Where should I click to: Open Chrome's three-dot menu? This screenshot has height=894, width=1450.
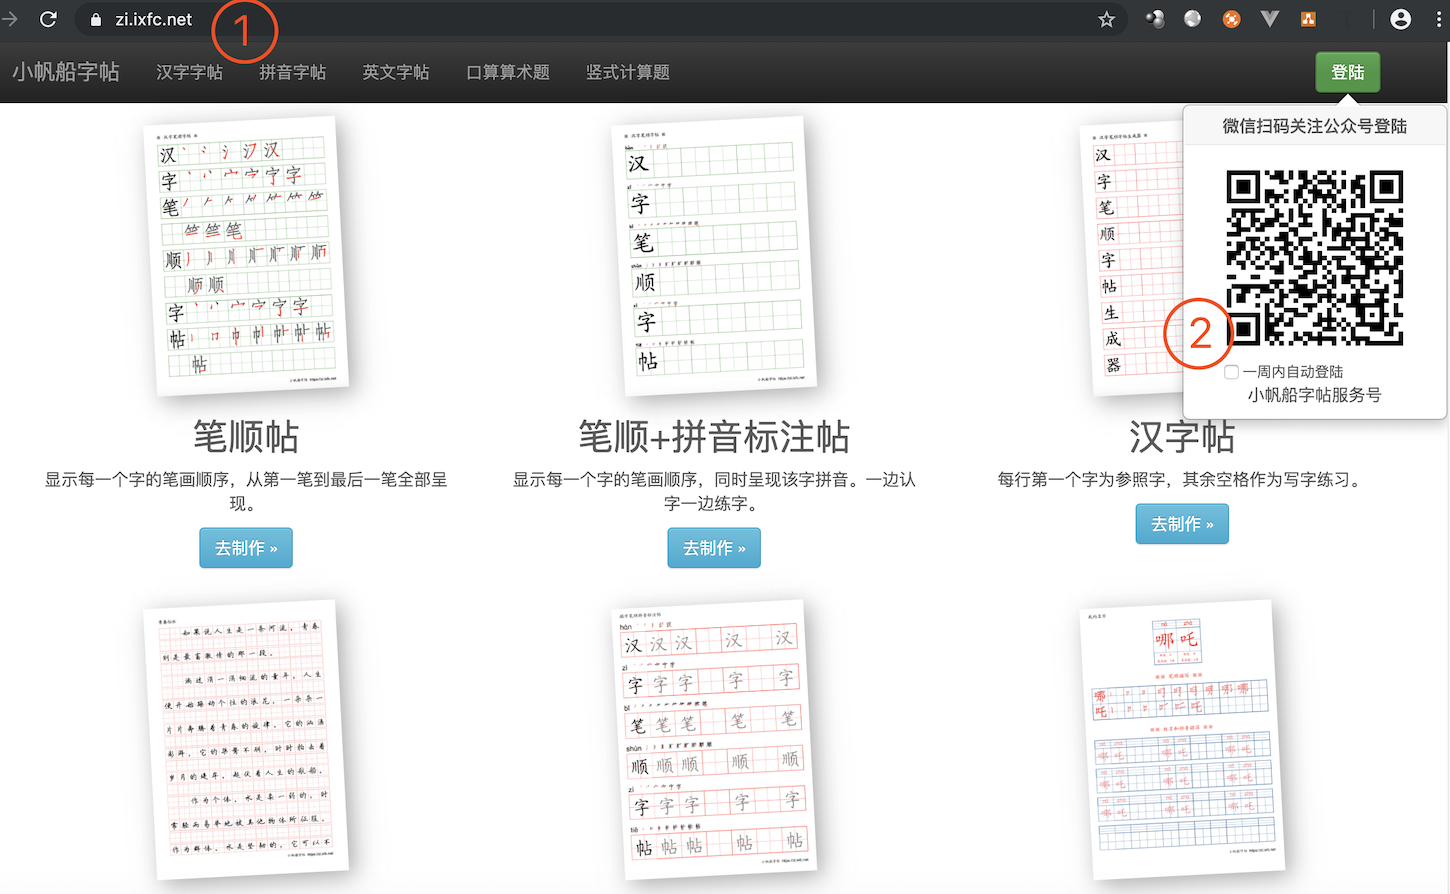(x=1440, y=19)
